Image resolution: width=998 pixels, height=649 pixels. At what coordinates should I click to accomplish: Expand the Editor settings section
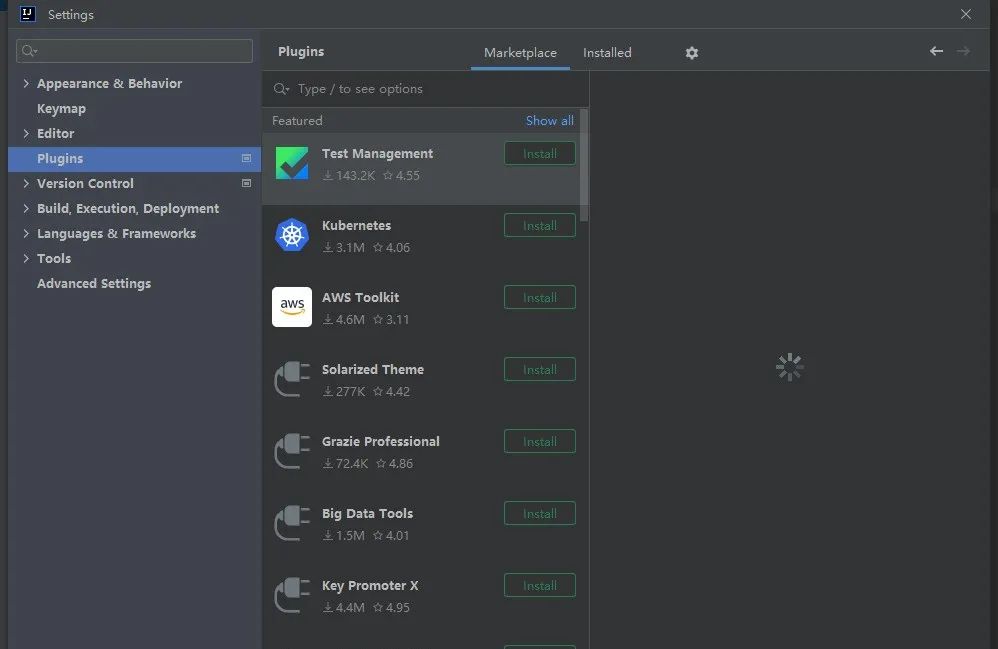26,134
